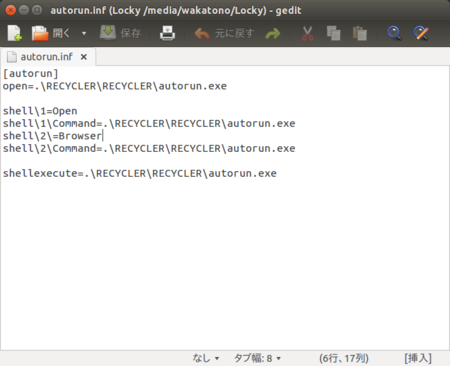The image size is (450, 366).
Task: Minimize the gedit window
Action: [x=24, y=10]
